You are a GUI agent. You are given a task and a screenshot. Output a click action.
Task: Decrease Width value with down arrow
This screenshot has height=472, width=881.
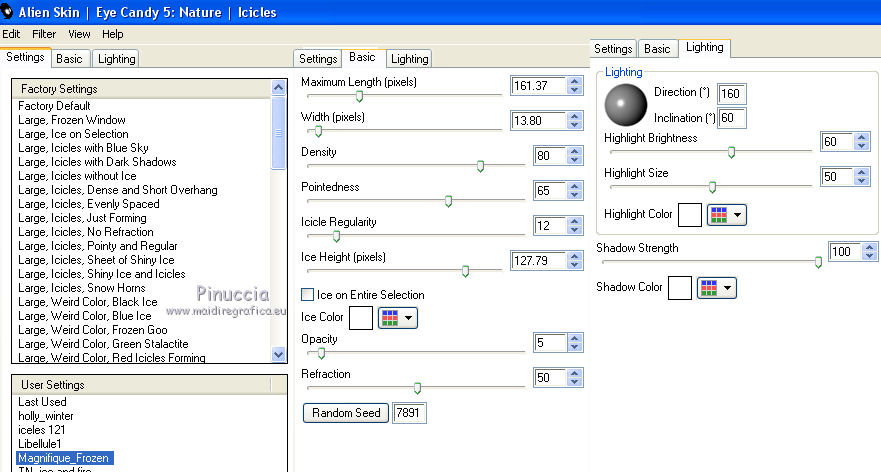coord(574,125)
